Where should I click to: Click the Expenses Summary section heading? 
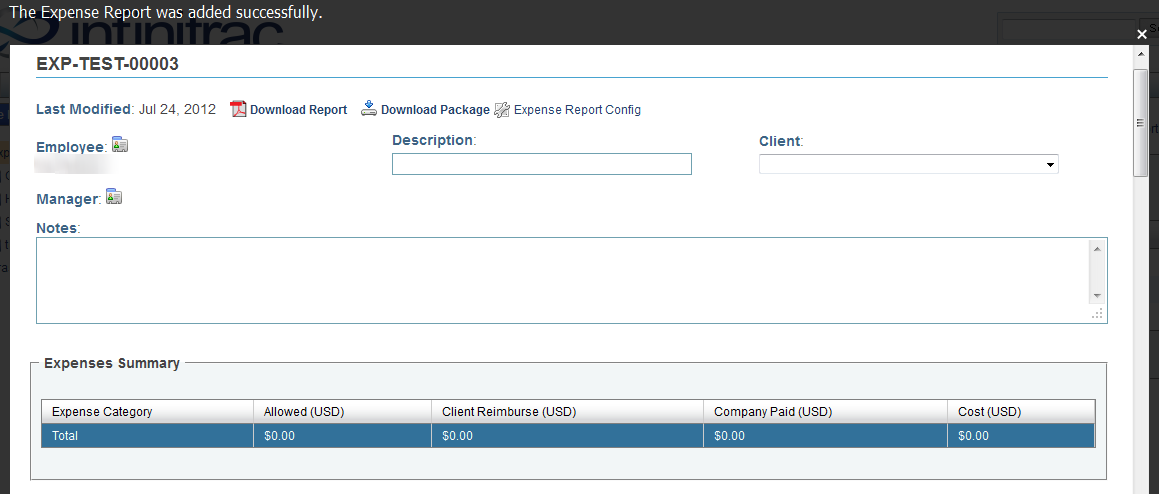(112, 363)
